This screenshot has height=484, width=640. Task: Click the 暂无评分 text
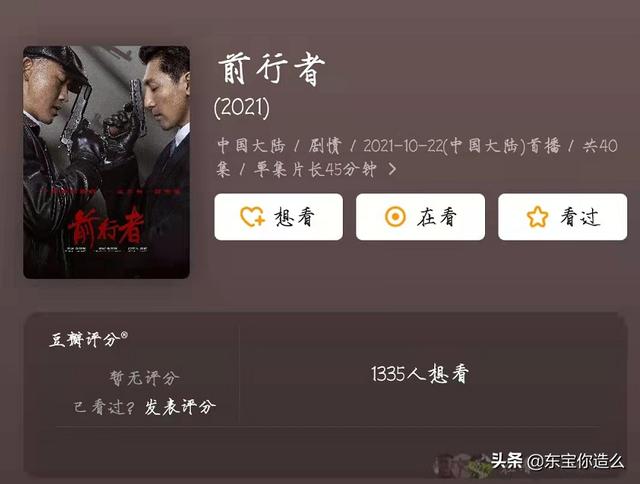click(x=144, y=377)
